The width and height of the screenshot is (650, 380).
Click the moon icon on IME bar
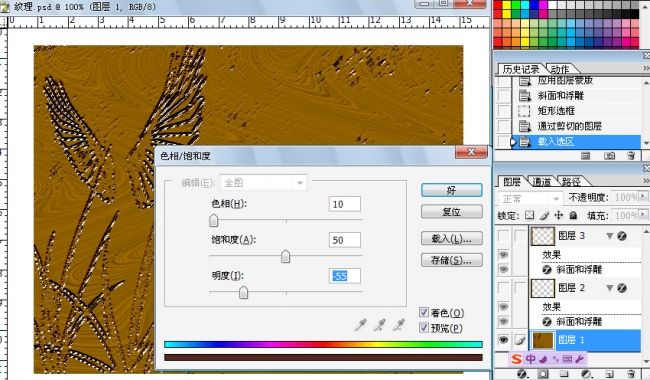[x=544, y=359]
